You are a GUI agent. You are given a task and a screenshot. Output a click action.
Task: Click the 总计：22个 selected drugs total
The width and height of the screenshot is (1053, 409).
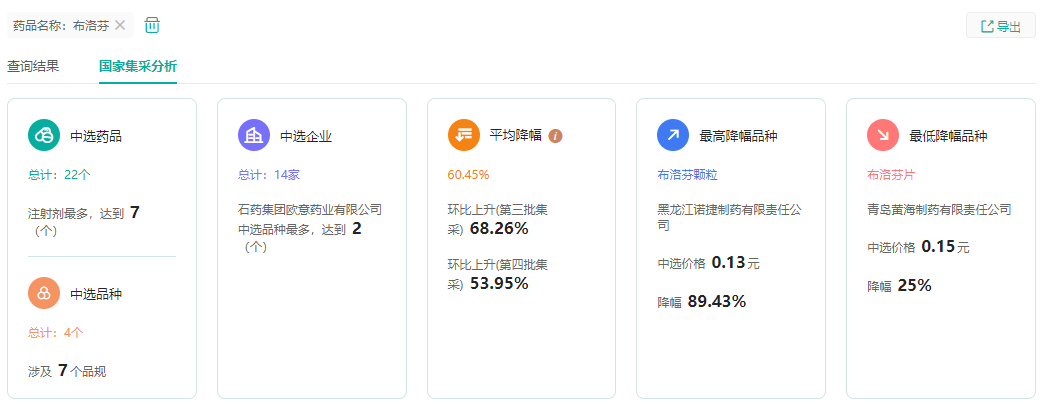[59, 175]
